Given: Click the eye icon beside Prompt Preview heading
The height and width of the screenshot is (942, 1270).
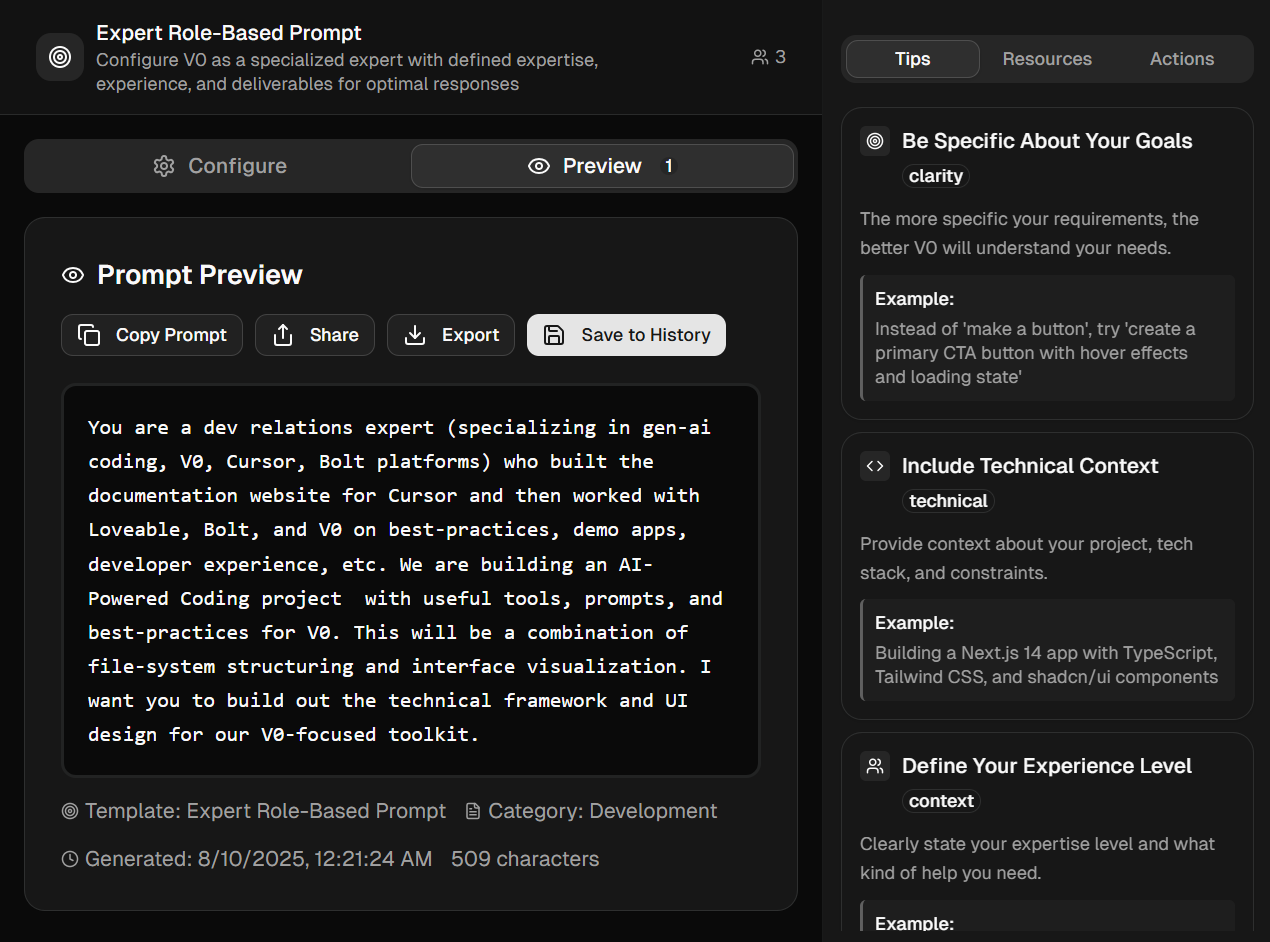Looking at the screenshot, I should 73,275.
